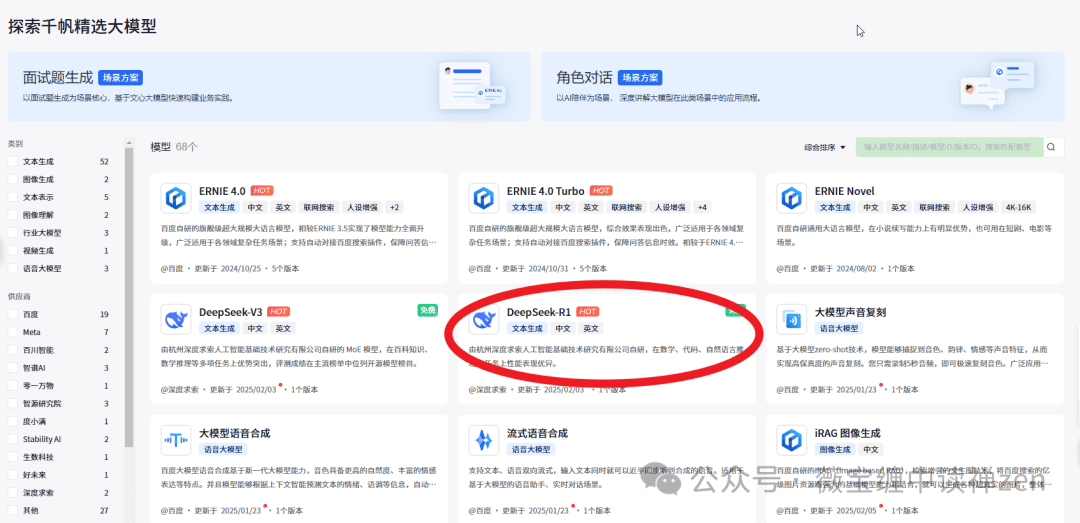Check the 百度 supplier checkbox
The image size is (1080, 523).
12,314
